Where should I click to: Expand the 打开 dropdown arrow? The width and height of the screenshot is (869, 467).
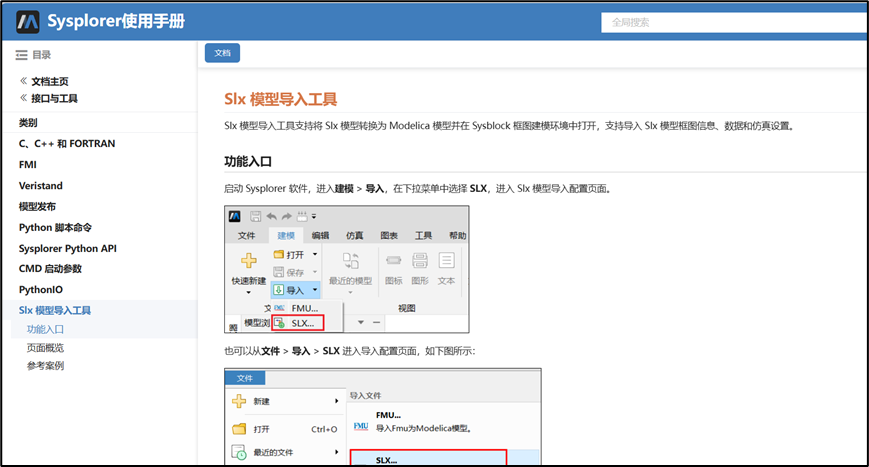click(x=315, y=254)
